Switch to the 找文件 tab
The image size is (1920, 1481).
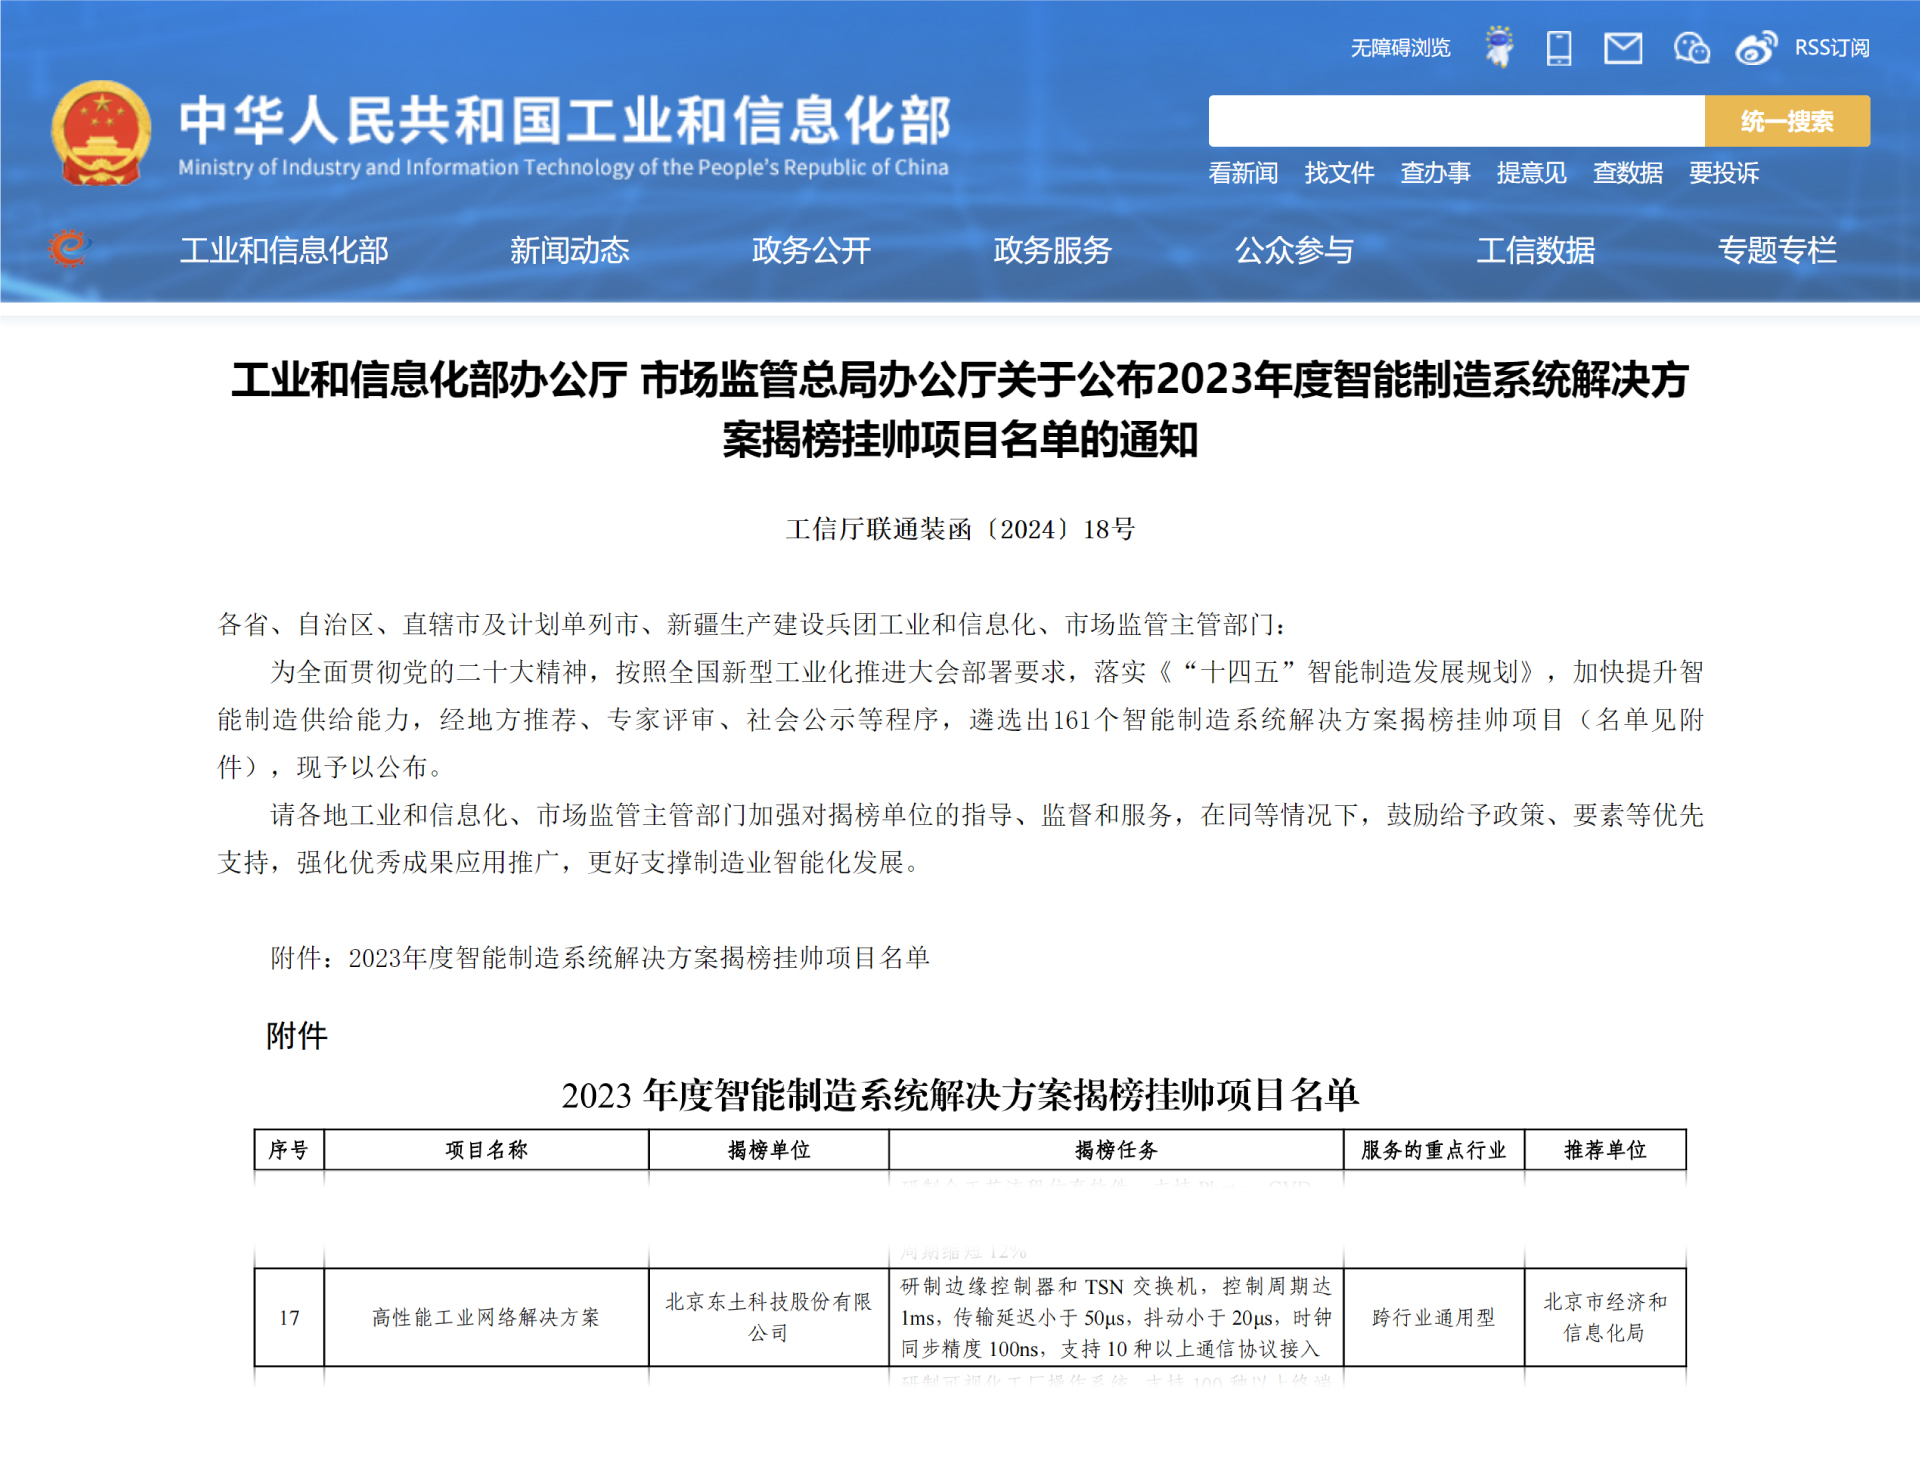1340,173
